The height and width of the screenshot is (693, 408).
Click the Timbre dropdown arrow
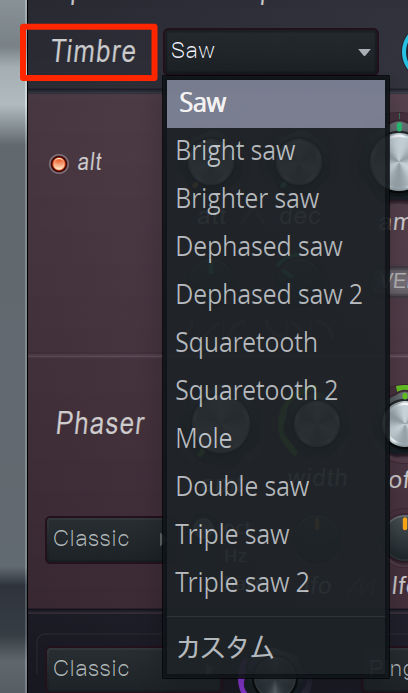point(364,53)
